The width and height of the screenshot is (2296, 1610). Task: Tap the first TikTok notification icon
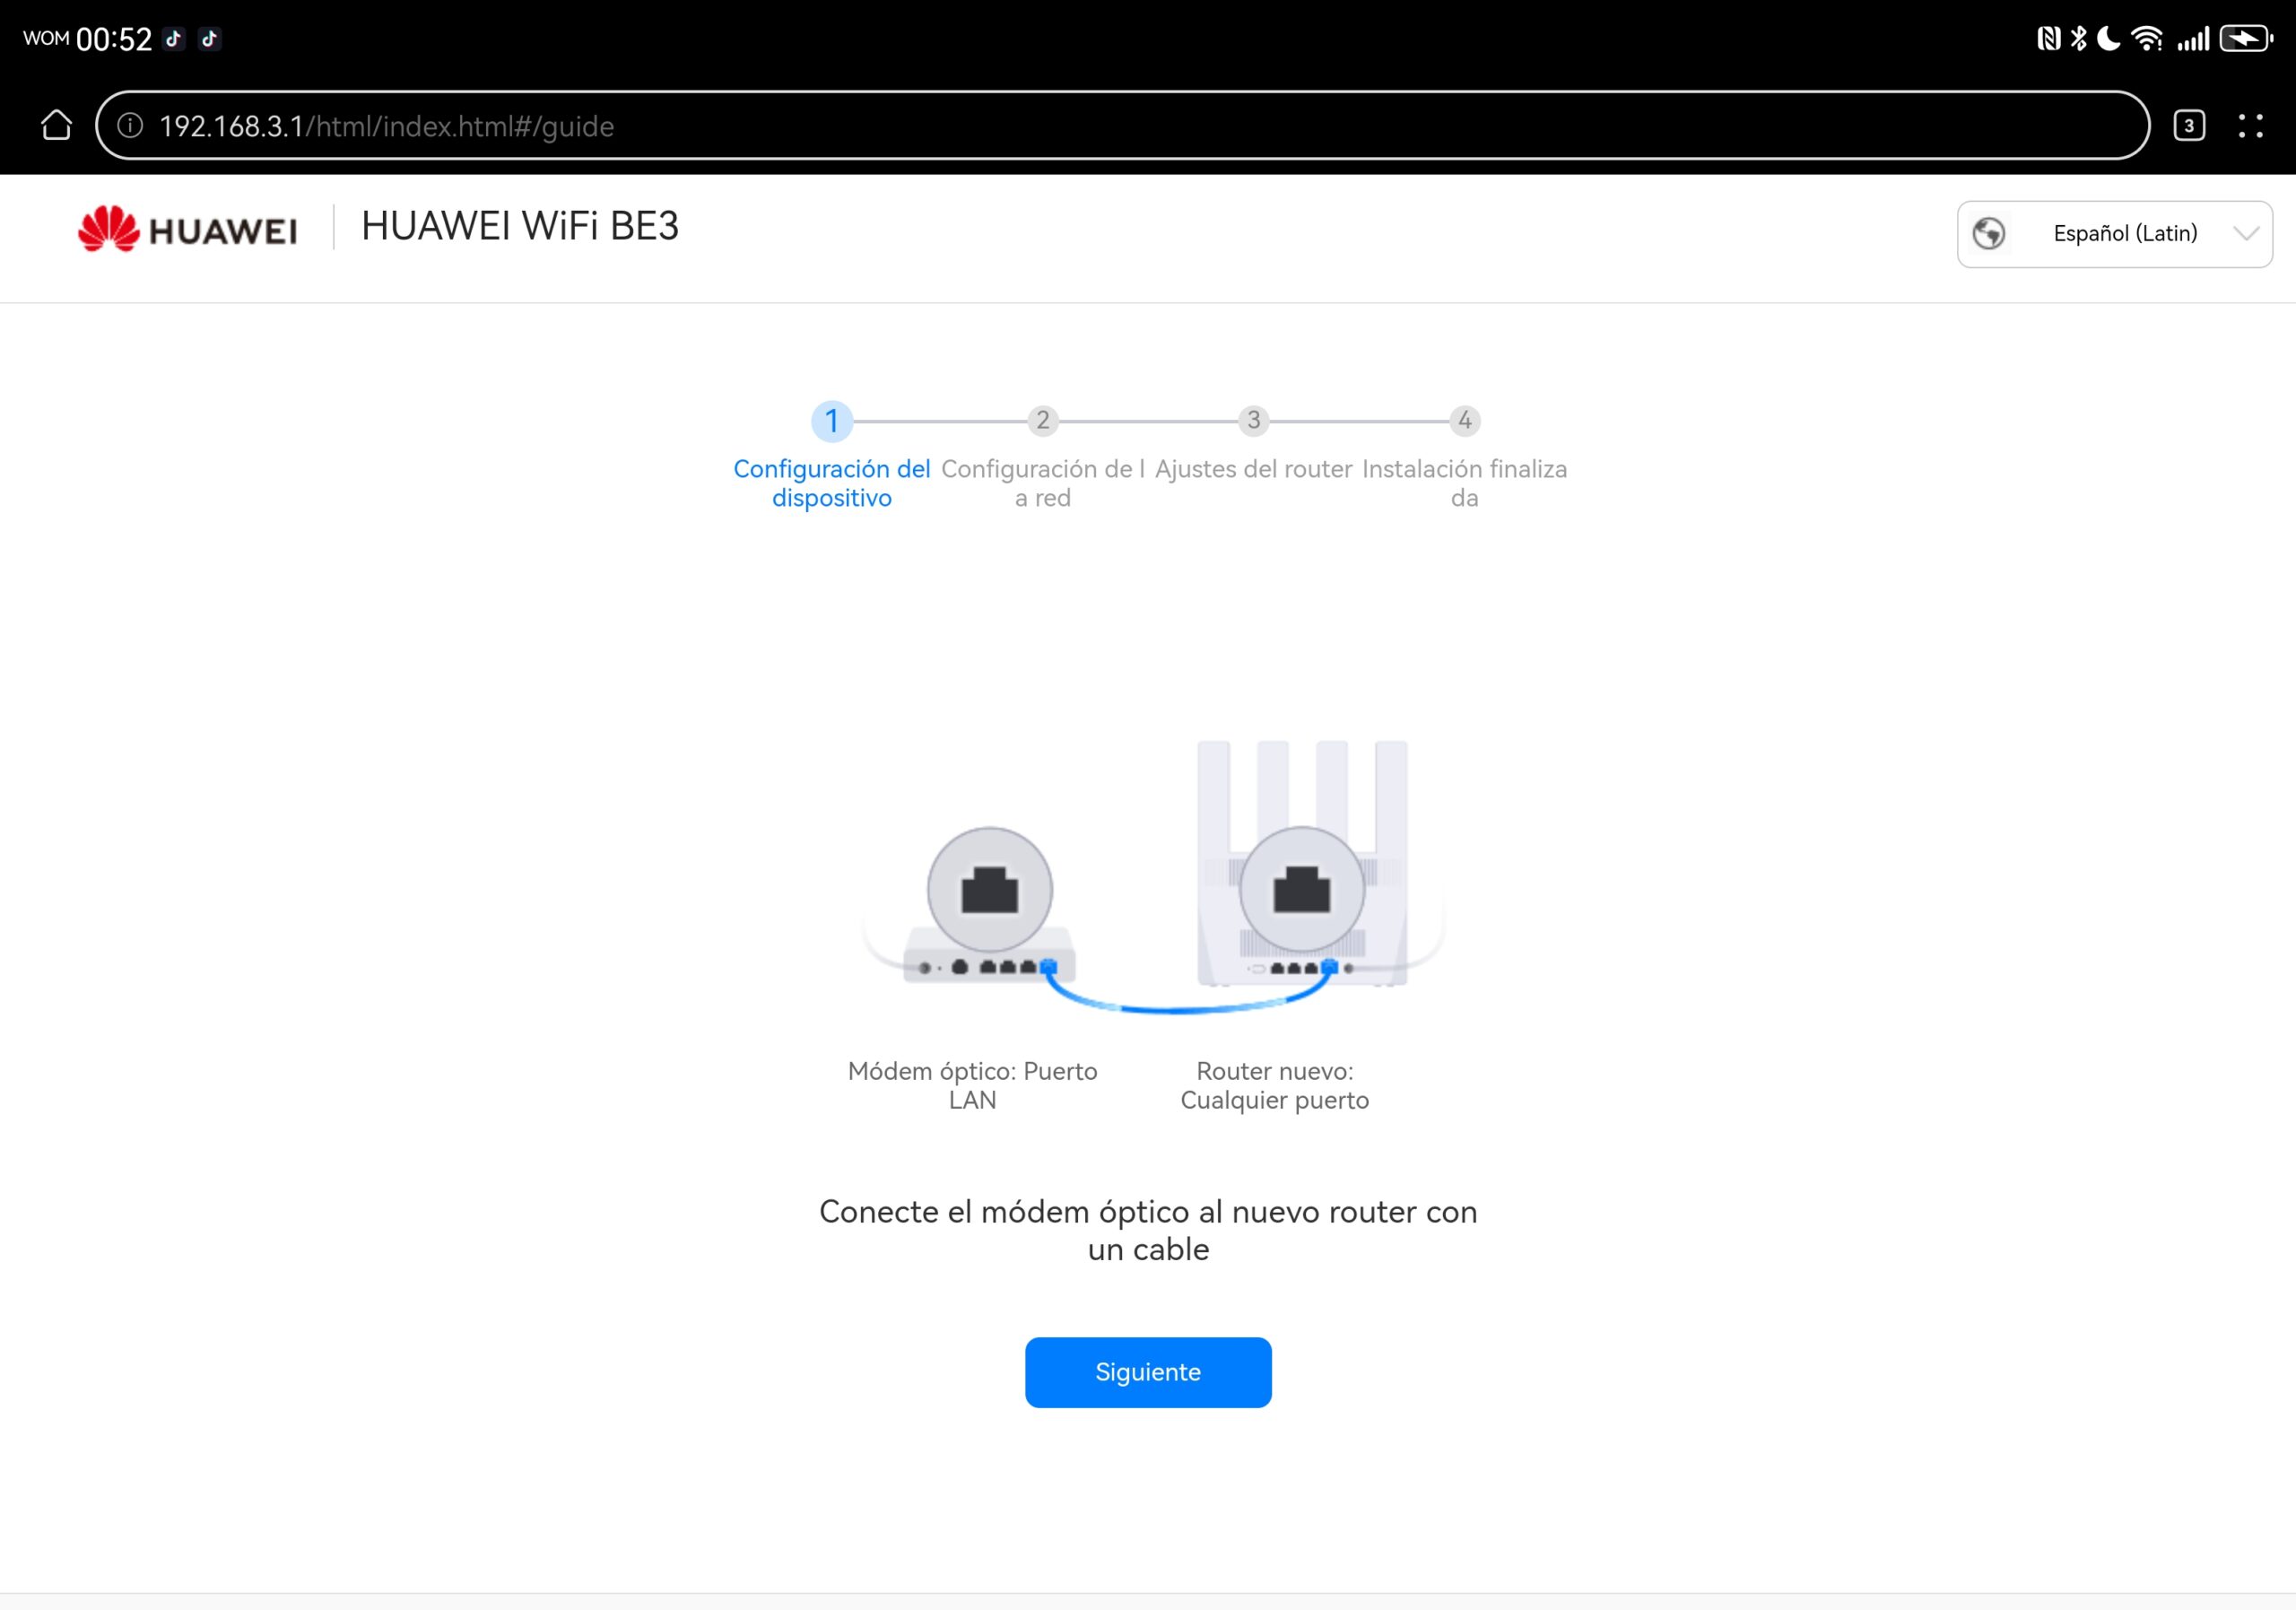[x=174, y=39]
